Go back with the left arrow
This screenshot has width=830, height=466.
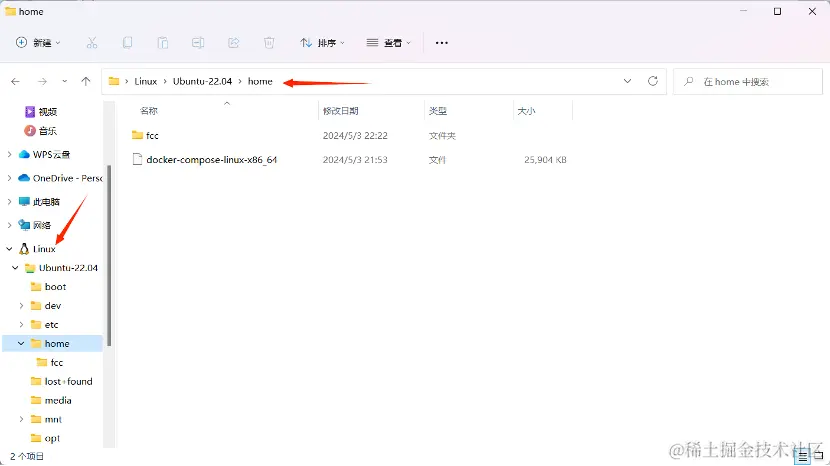tap(15, 82)
